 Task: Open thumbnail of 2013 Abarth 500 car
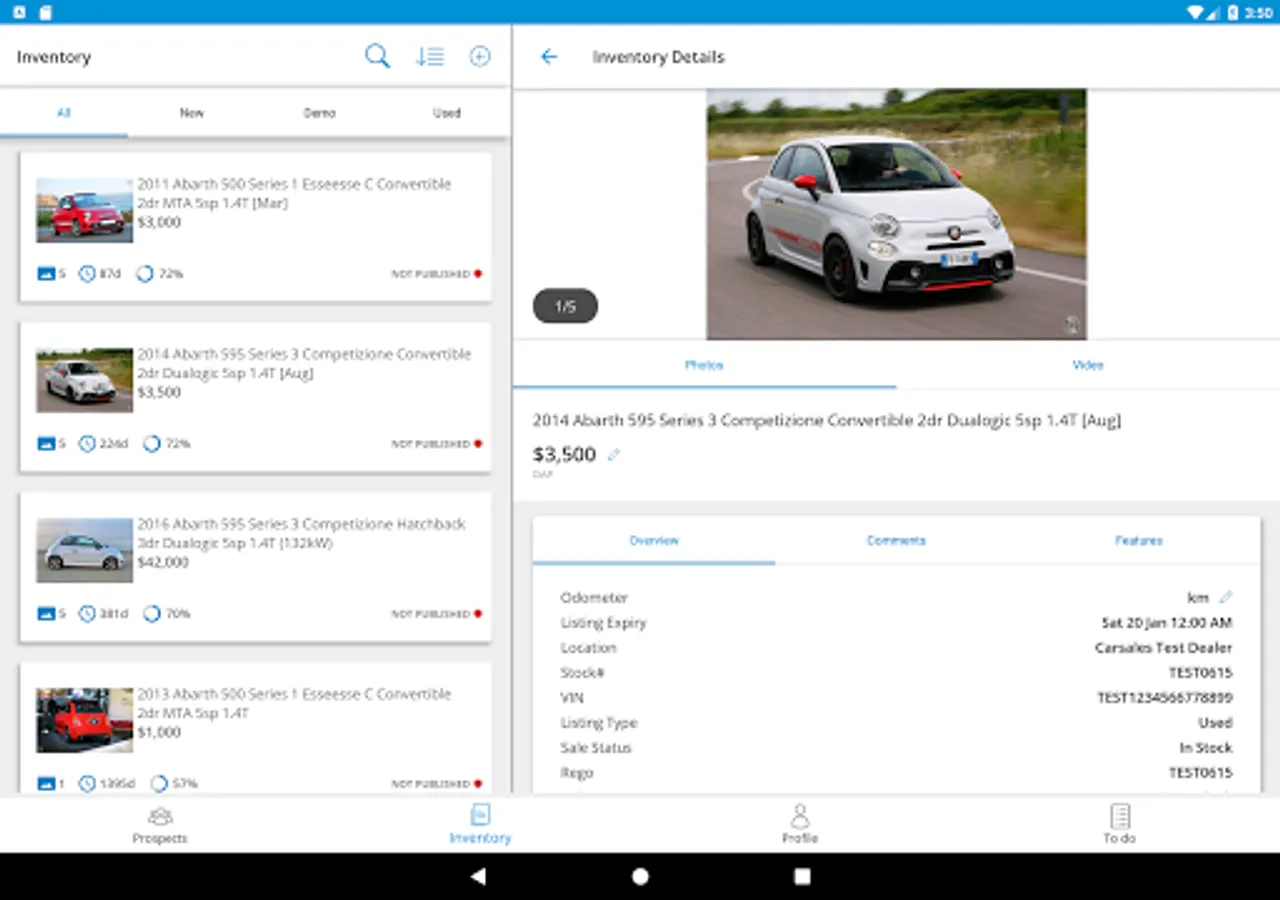click(x=84, y=720)
